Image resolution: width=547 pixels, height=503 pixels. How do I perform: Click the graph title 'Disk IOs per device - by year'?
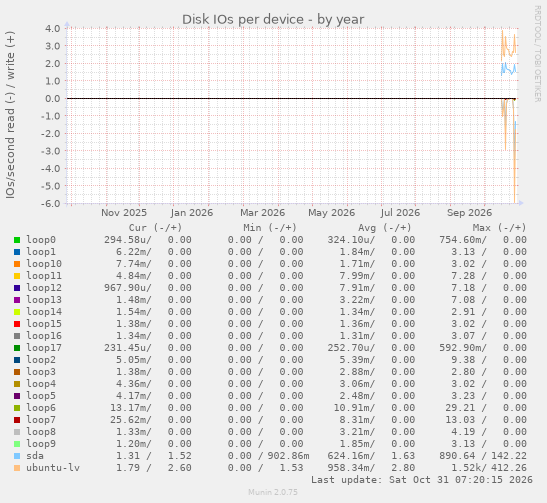pos(273,20)
